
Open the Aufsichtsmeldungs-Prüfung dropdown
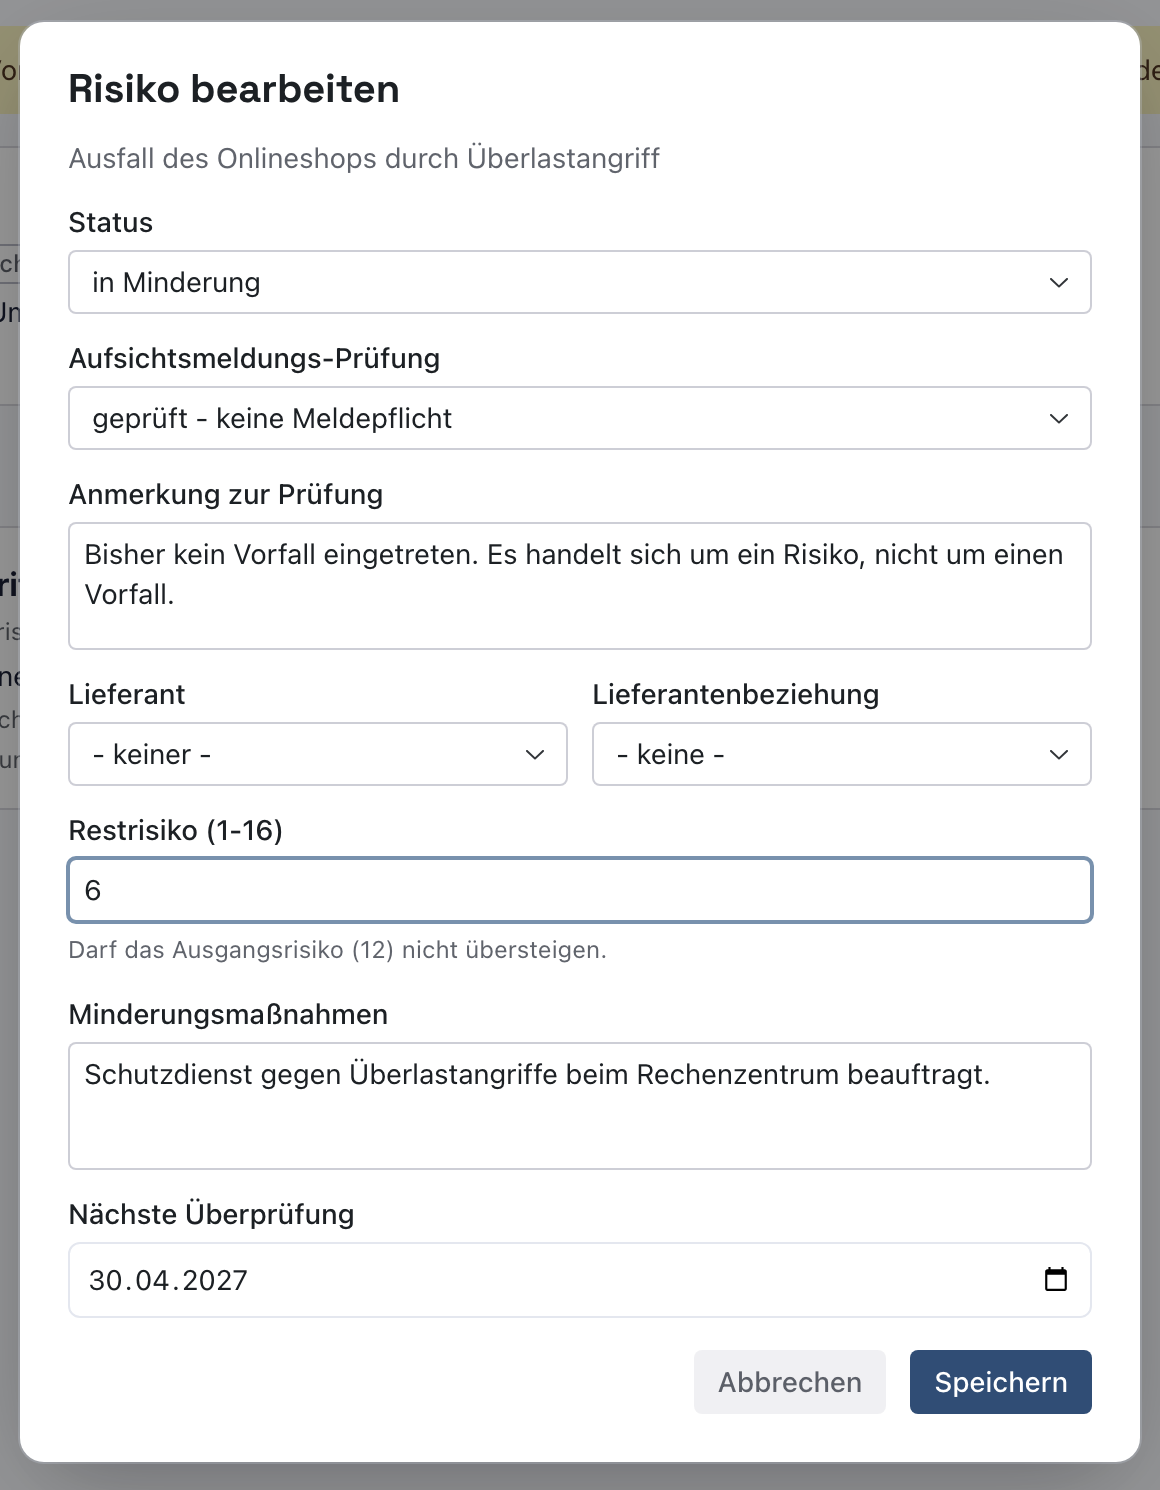click(580, 418)
